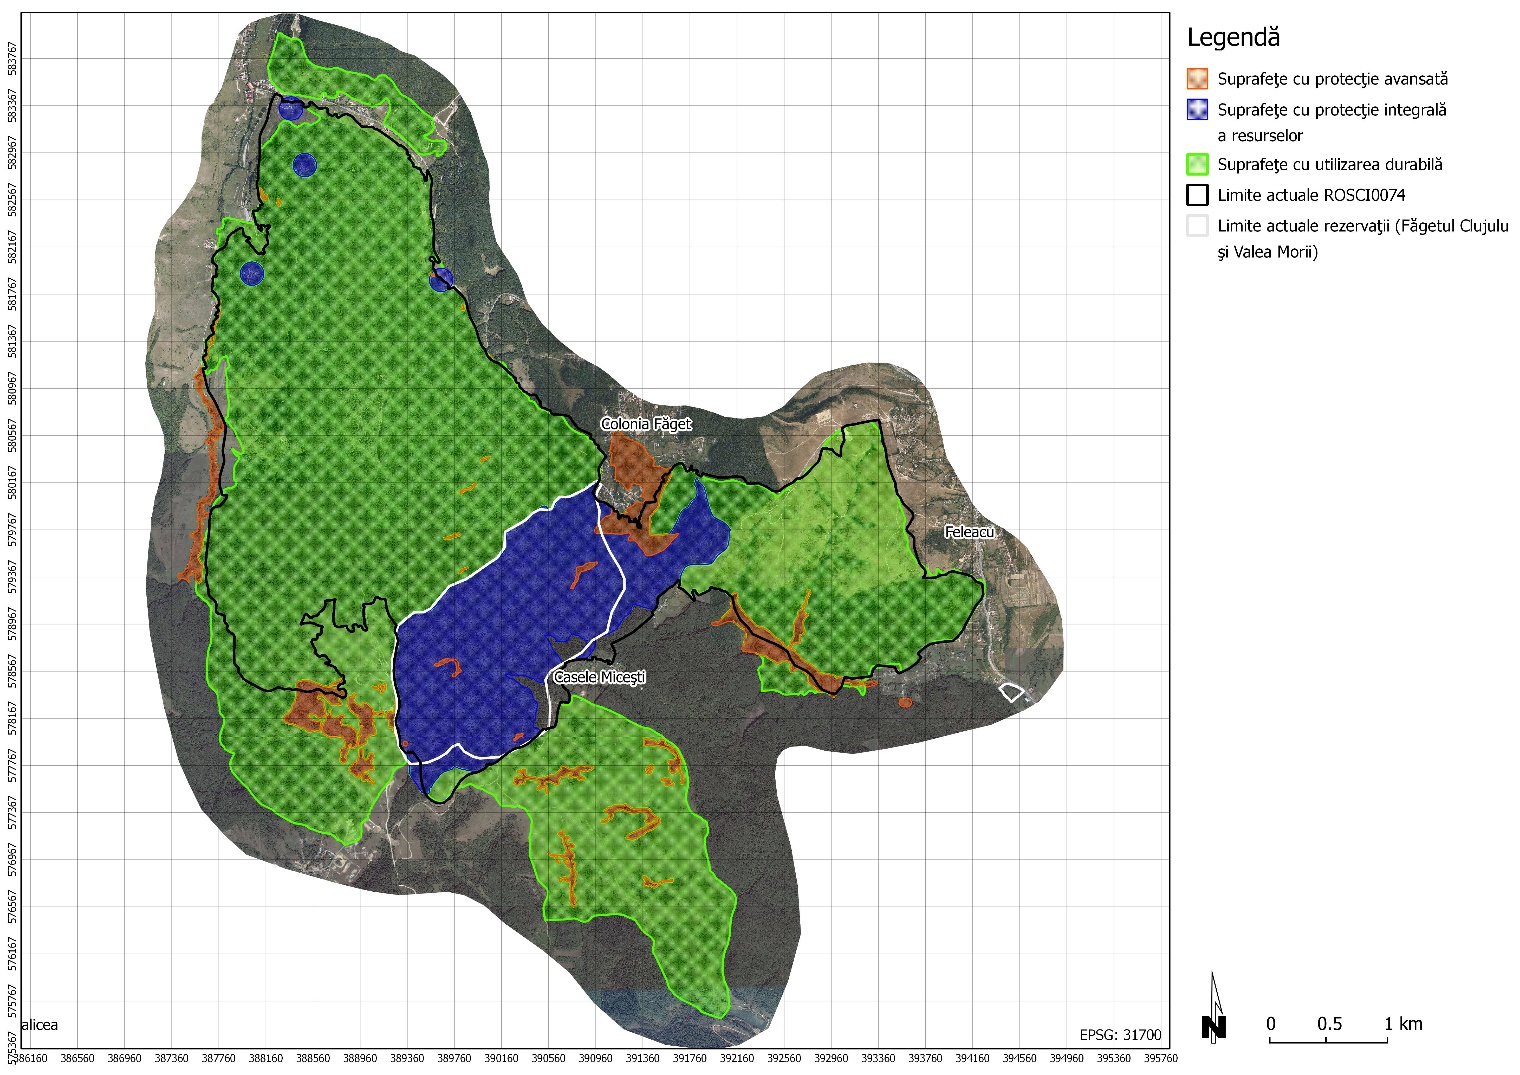This screenshot has width=1520, height=1075.
Task: Click the '582967' northing label
Action: [x=12, y=153]
